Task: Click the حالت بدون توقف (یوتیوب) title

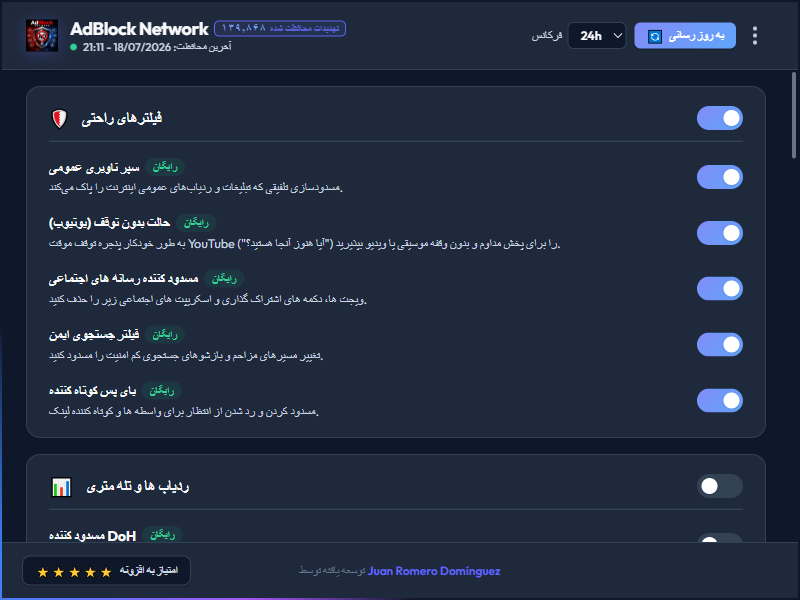Action: [x=109, y=223]
